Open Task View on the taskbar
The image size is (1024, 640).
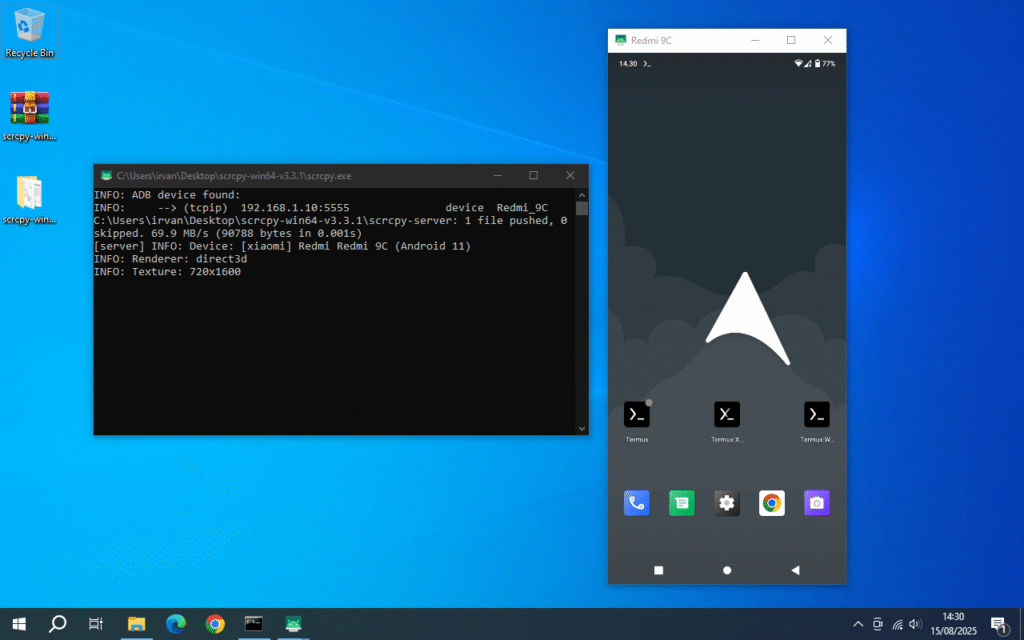[96, 624]
